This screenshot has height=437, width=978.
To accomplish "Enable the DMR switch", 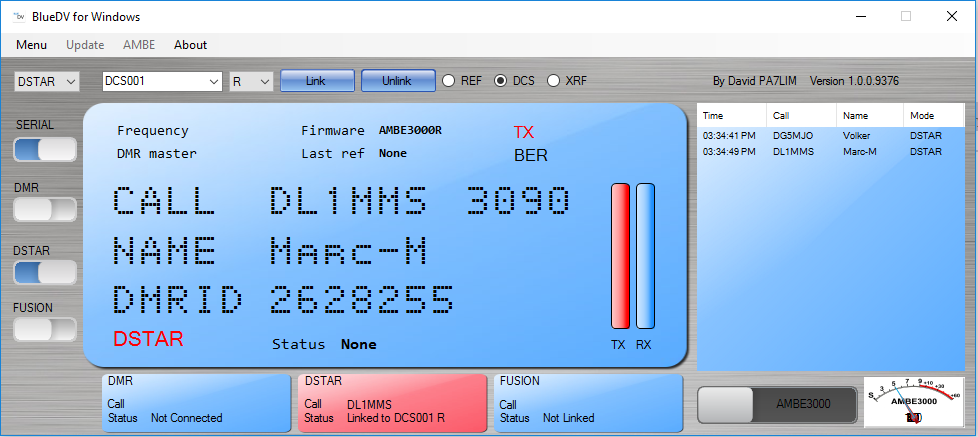I will click(45, 210).
